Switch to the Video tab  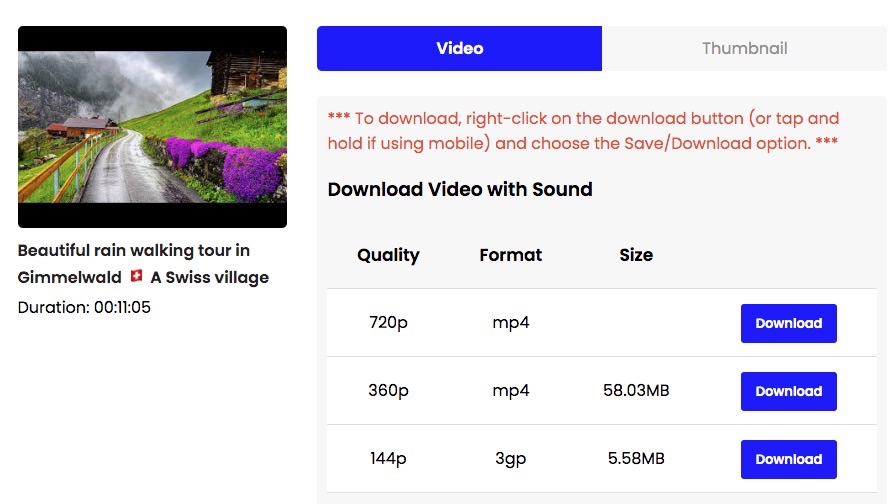click(459, 48)
